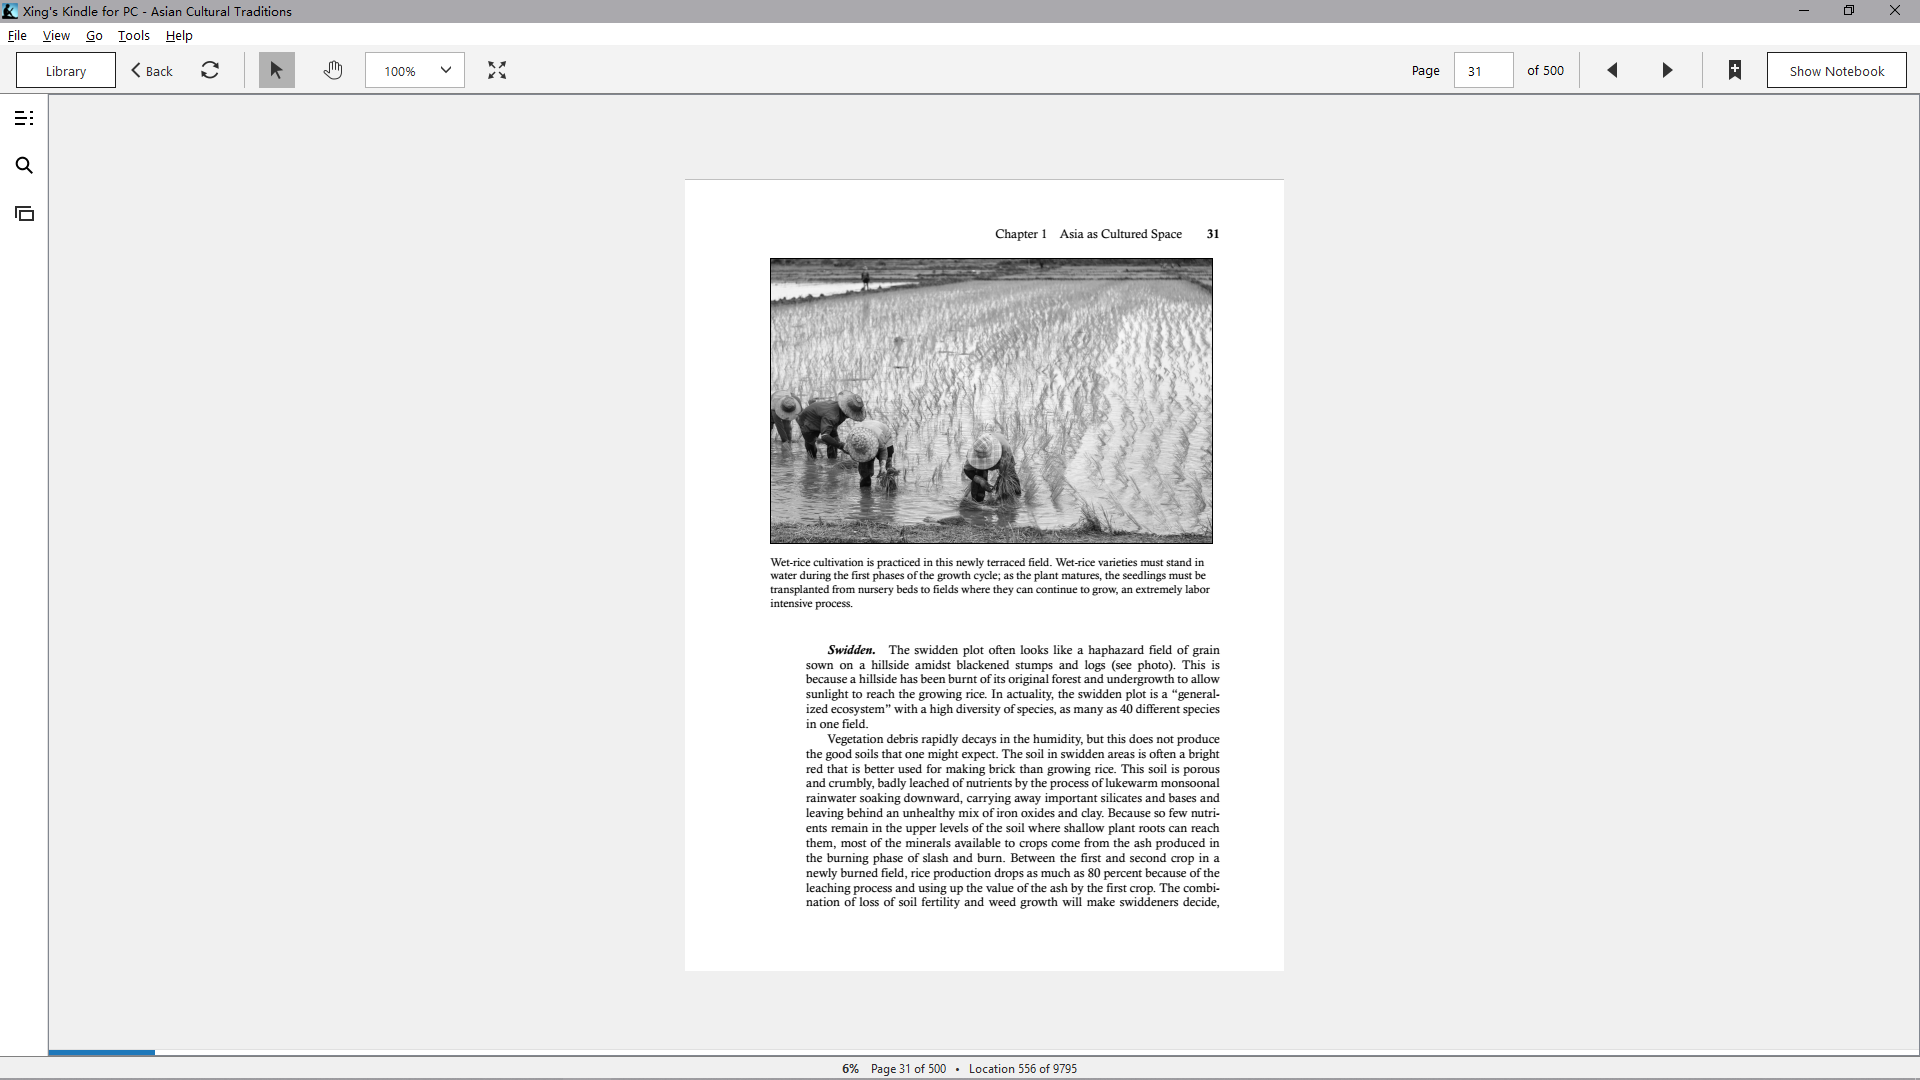Open the search icon in sidebar

click(24, 166)
